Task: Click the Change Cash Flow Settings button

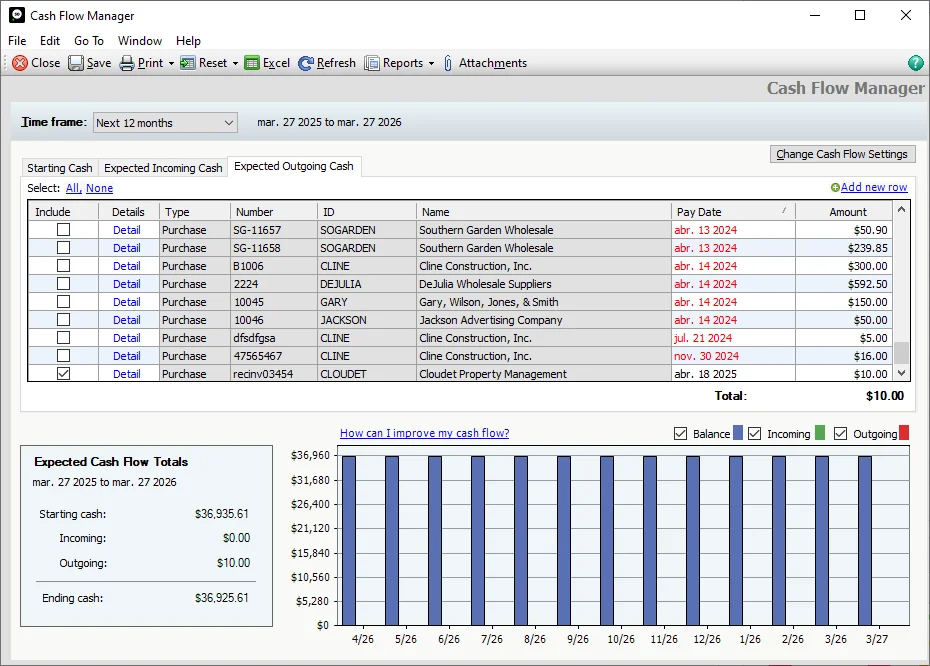Action: (x=842, y=154)
